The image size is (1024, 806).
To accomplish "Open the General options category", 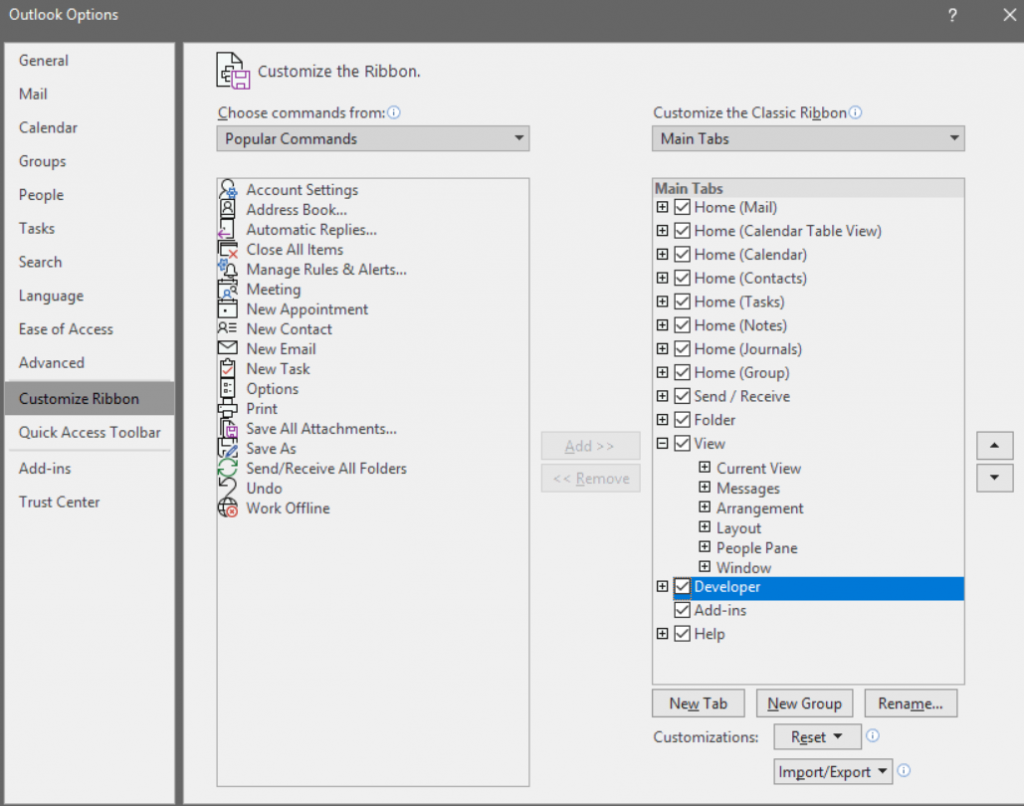I will (89, 60).
